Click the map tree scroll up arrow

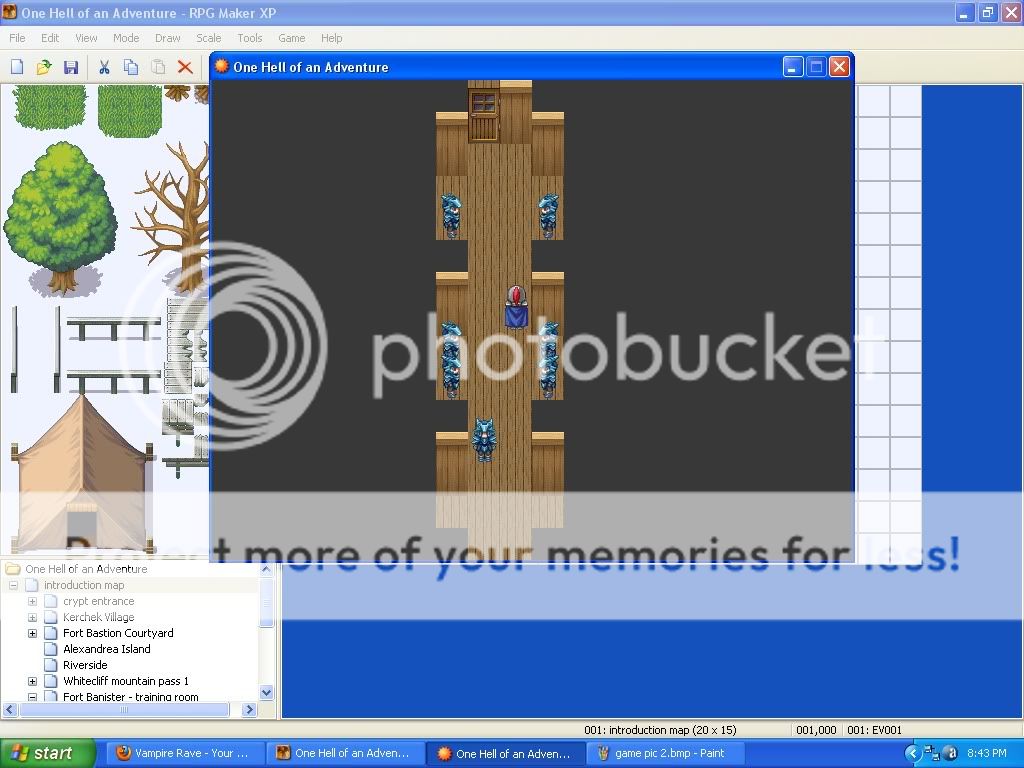266,569
